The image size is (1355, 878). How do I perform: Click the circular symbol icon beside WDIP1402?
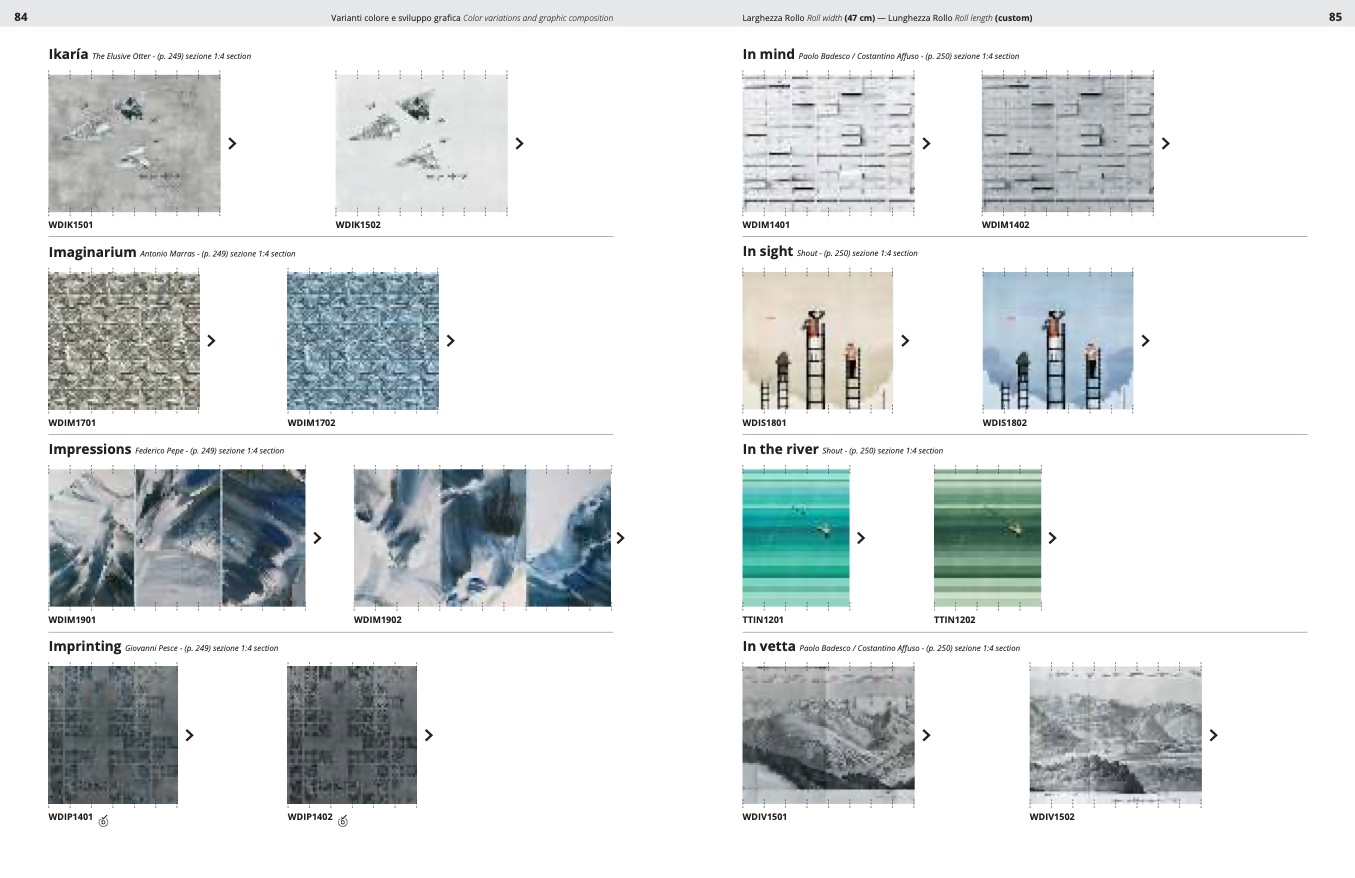343,822
